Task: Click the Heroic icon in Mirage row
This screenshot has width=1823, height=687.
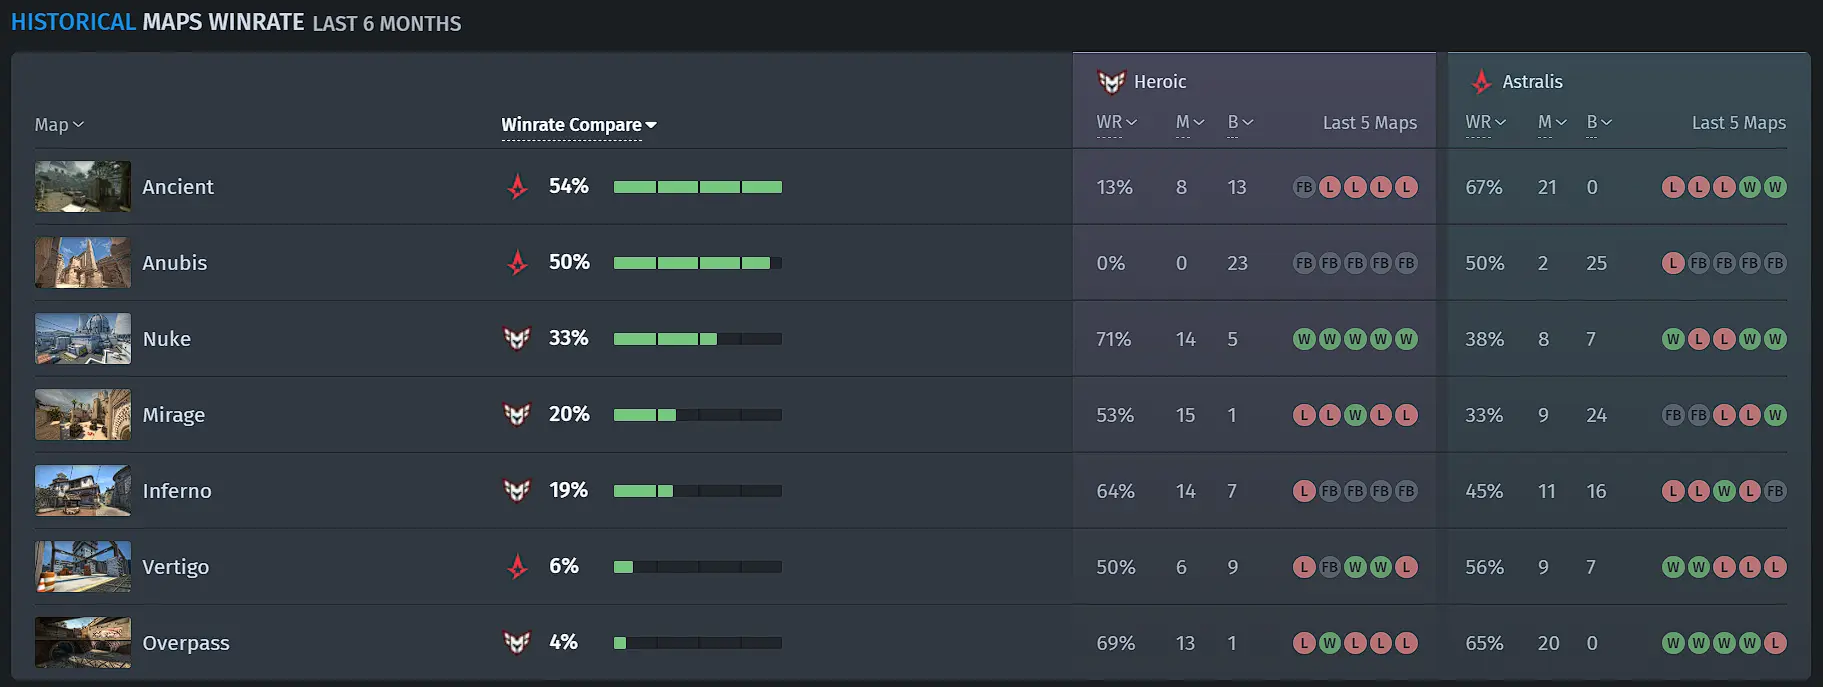Action: pos(517,414)
